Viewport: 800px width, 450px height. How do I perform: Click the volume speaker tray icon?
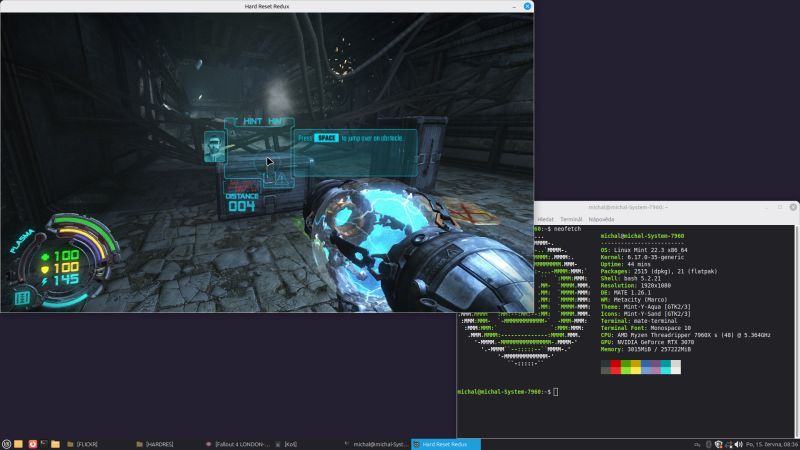738,444
